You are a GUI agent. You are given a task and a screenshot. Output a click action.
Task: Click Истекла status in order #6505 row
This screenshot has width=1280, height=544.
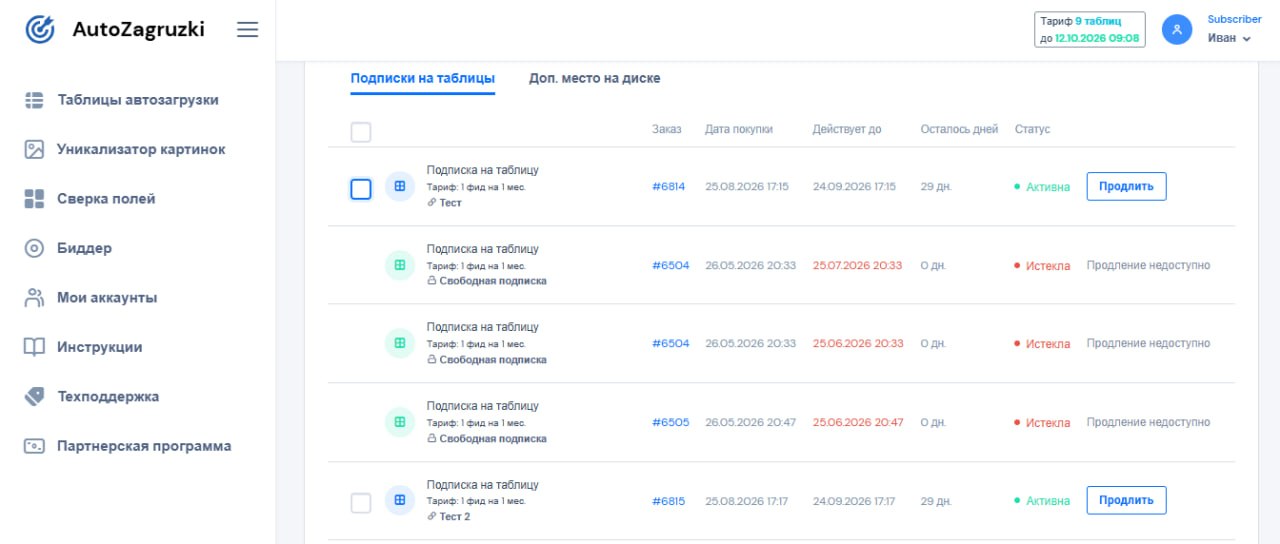(1042, 422)
